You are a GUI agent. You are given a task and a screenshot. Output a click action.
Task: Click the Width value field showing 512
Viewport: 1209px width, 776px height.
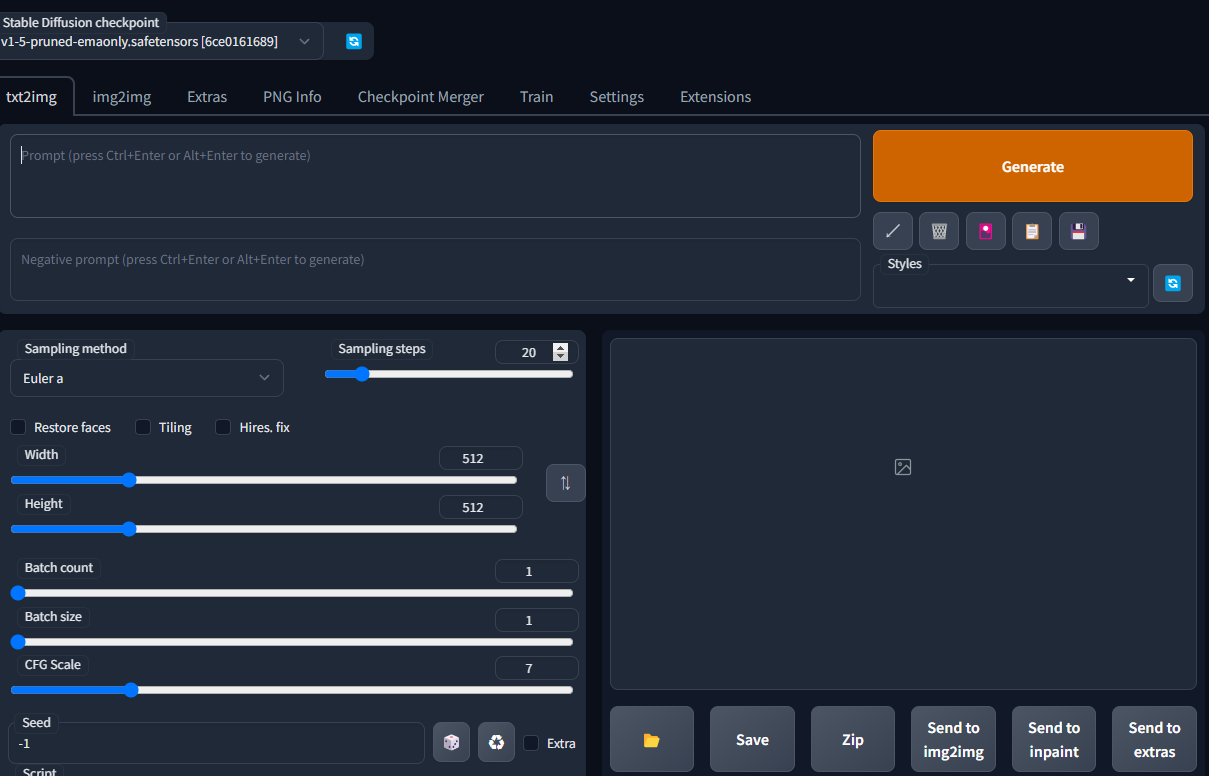(480, 458)
